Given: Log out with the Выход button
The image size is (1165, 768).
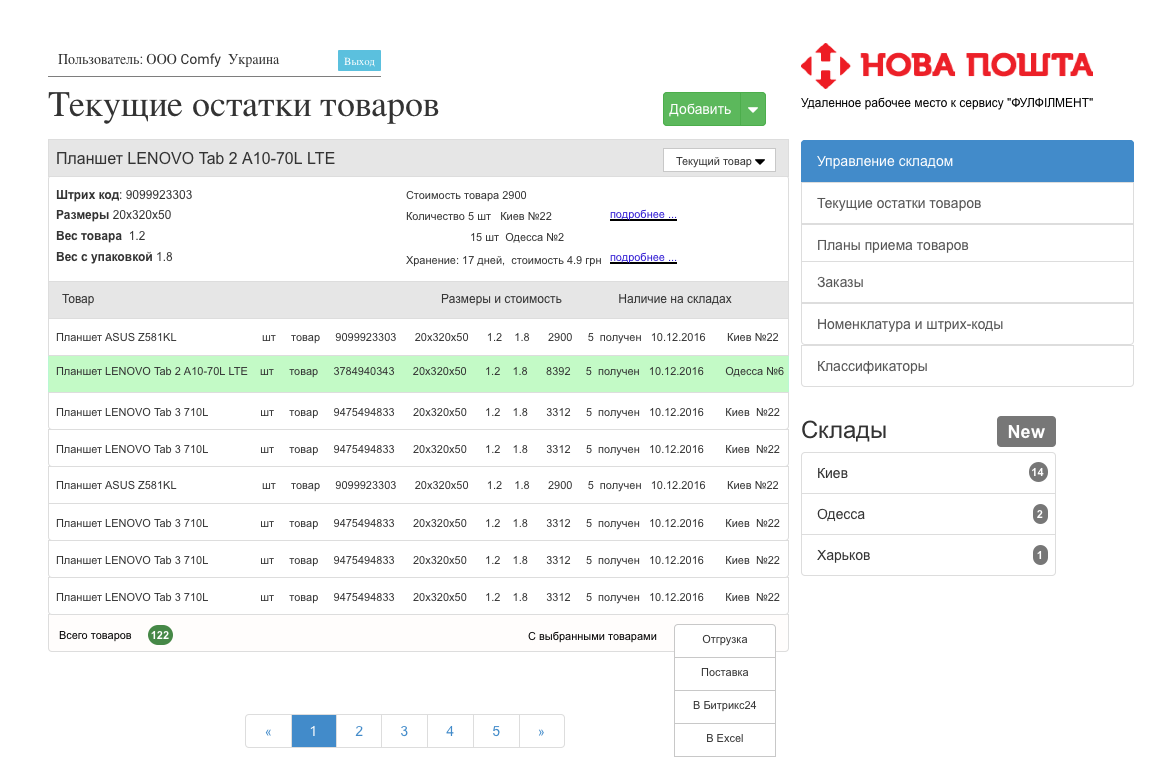Looking at the screenshot, I should (360, 61).
